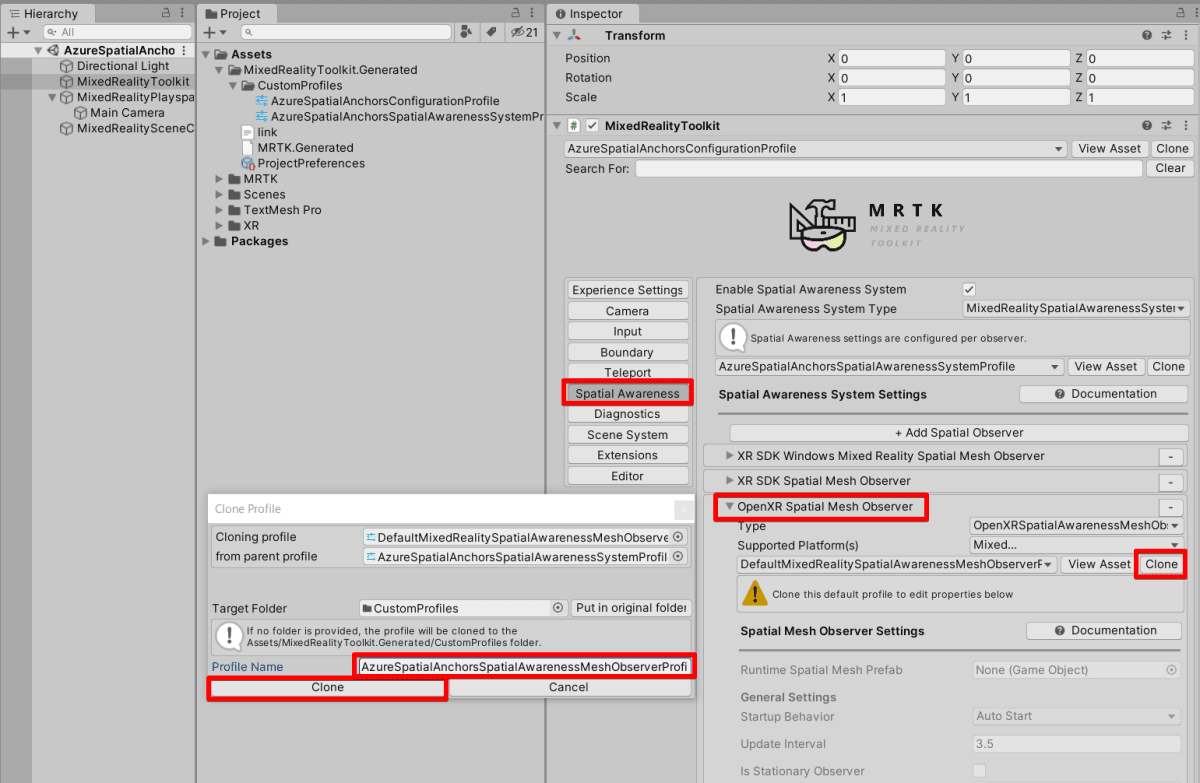Click the Profile Name input field
1200x783 pixels.
point(524,666)
